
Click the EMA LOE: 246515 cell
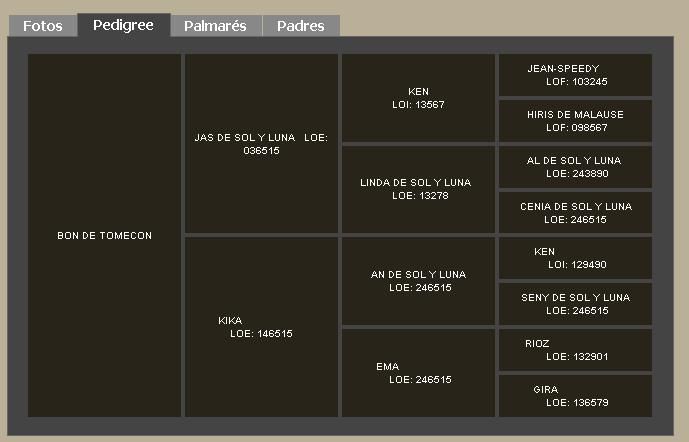(x=418, y=373)
